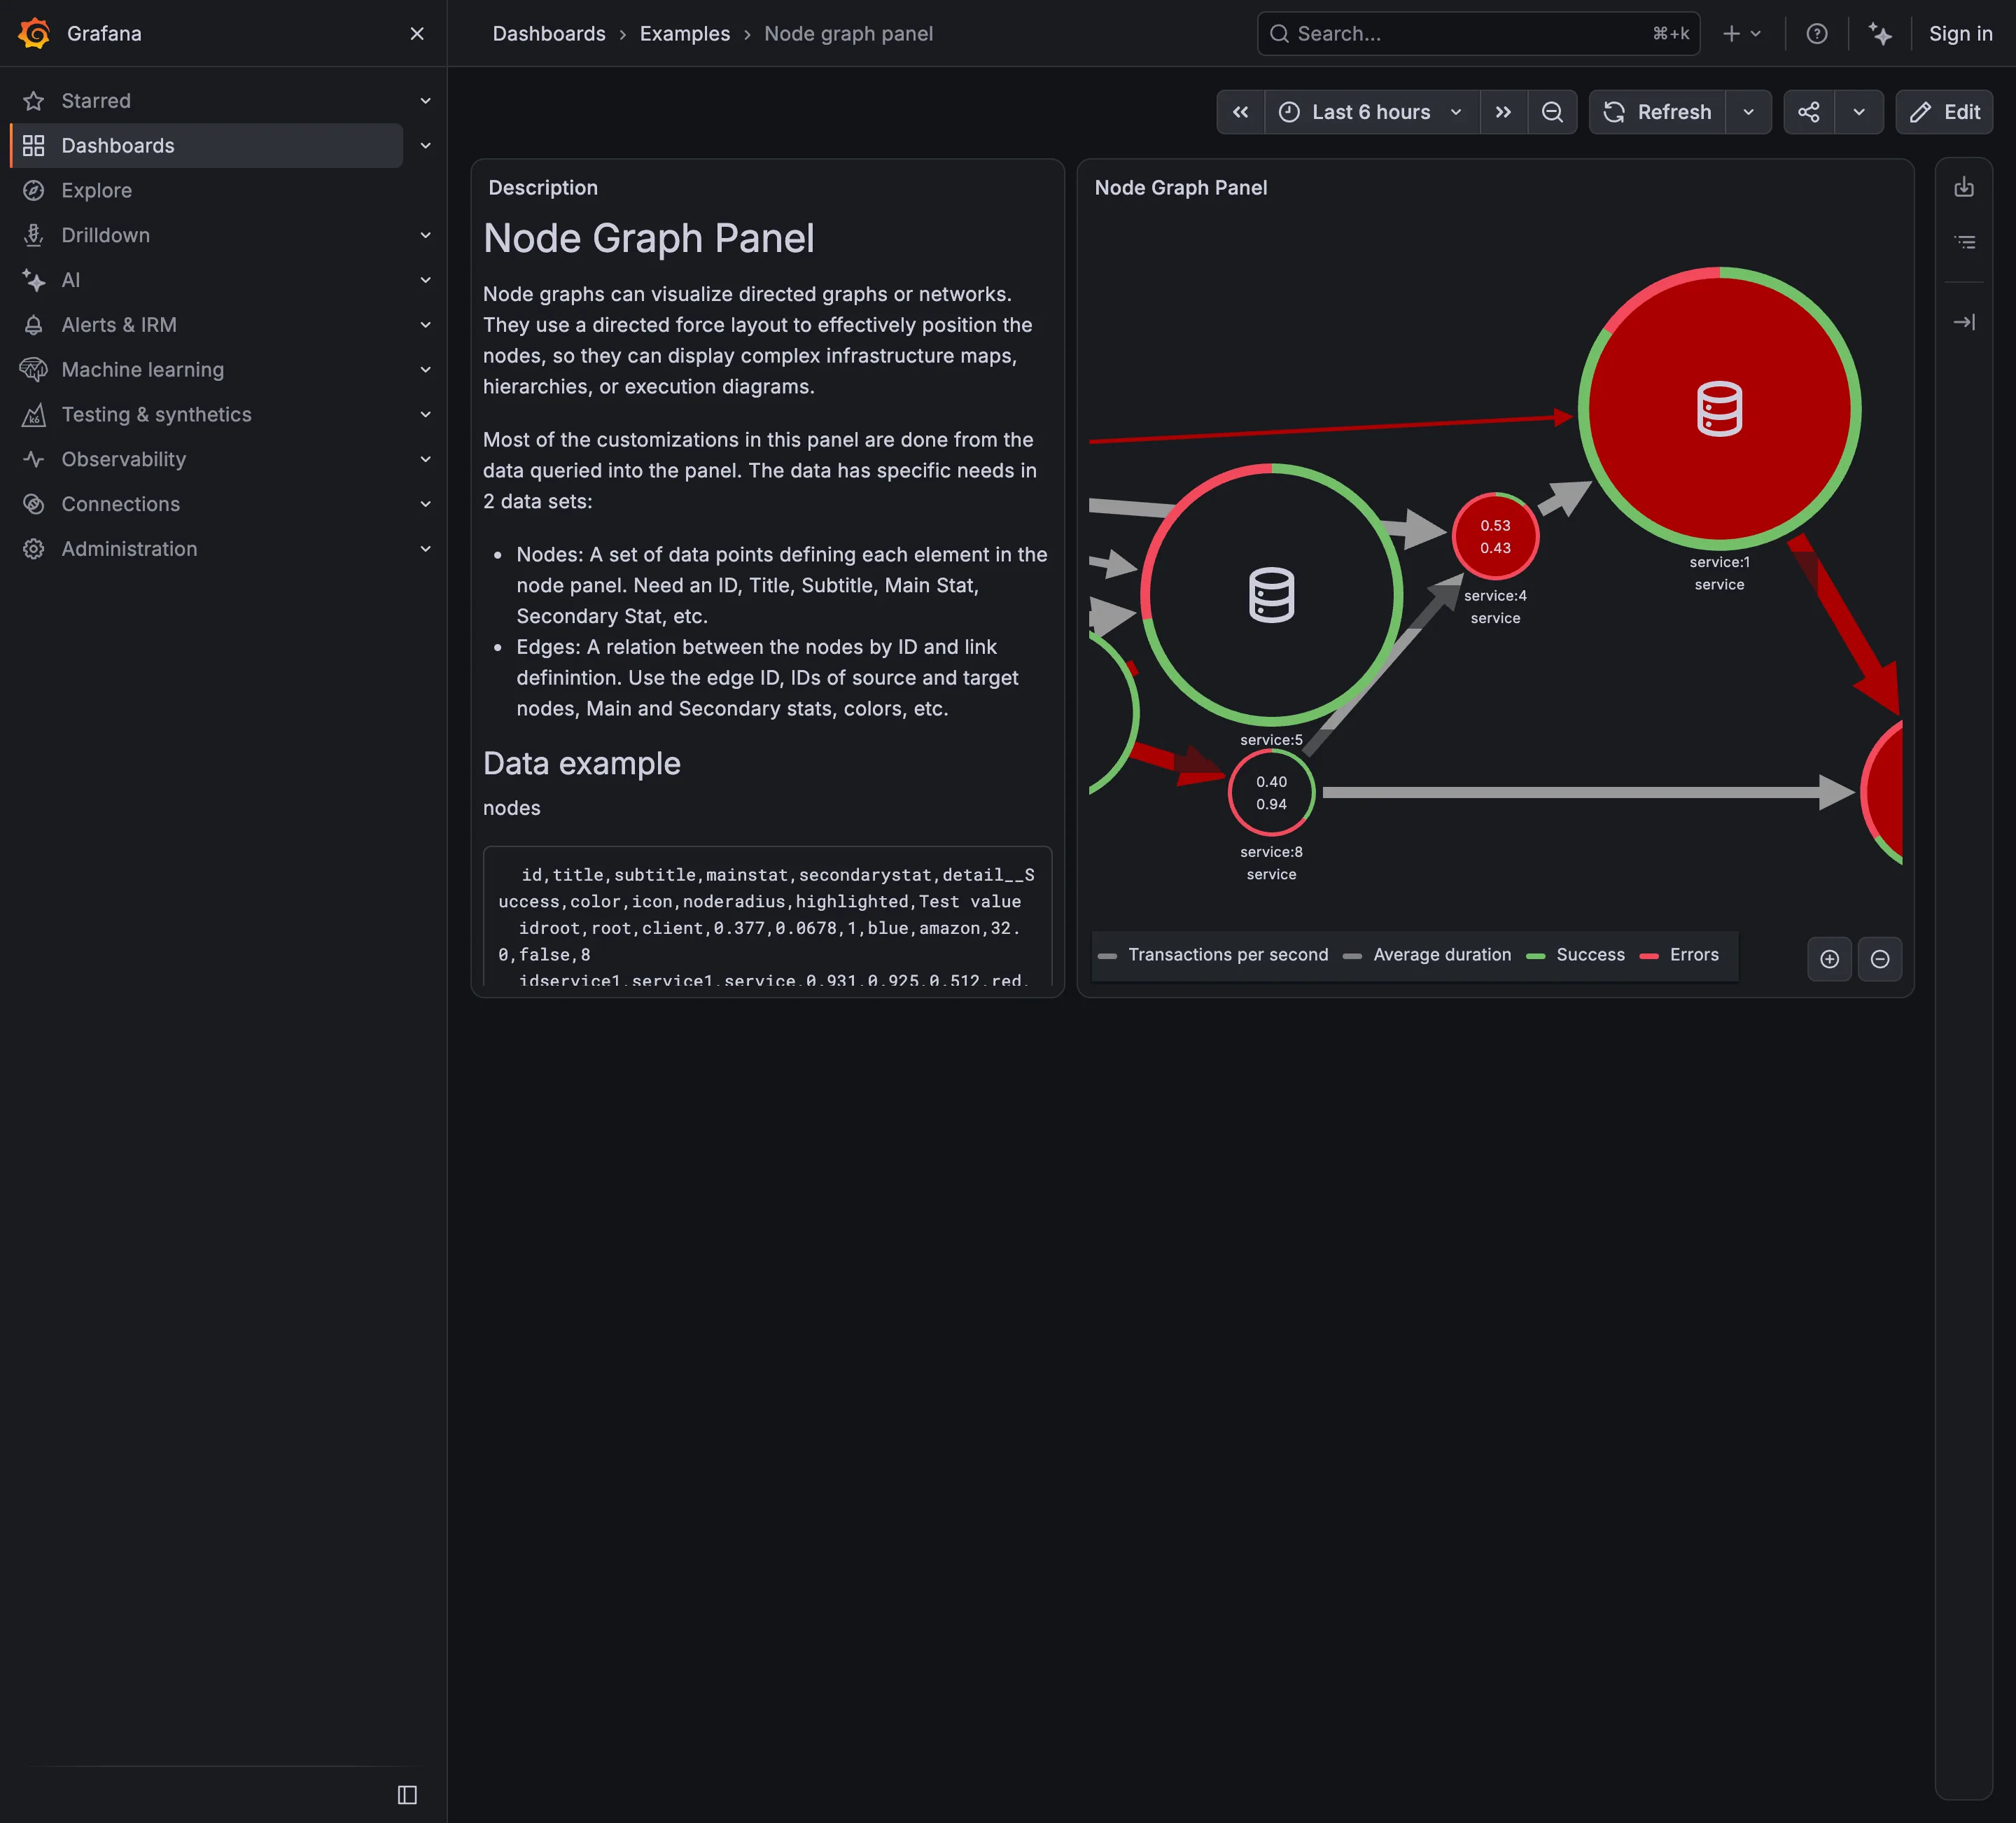This screenshot has width=2016, height=1823.
Task: Click the Data example heading
Action: [x=581, y=764]
